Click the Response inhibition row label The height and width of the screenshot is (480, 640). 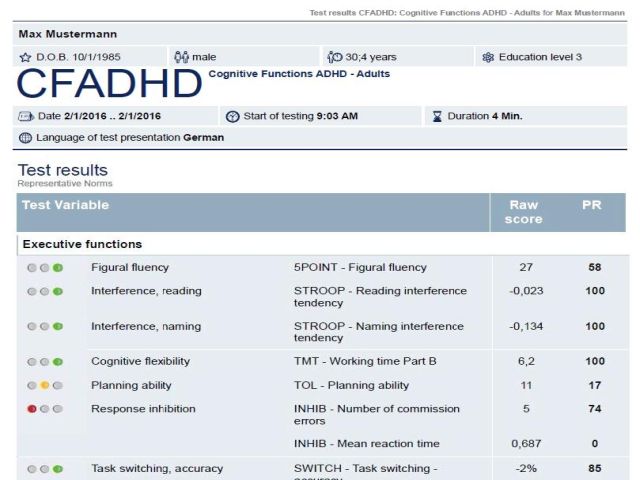pyautogui.click(x=143, y=409)
